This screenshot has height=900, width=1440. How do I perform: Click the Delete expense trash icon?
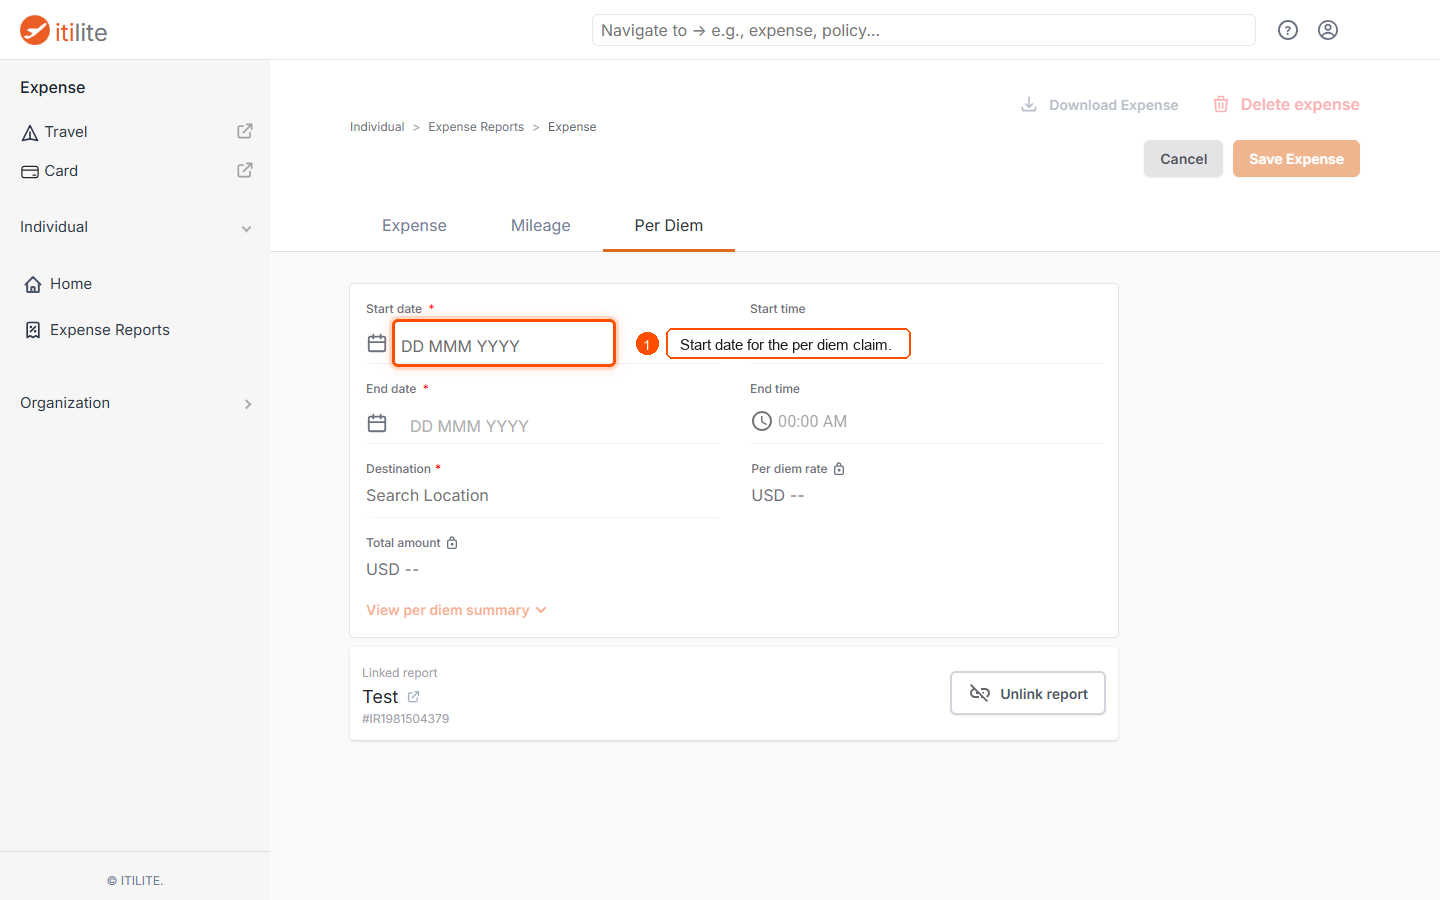point(1221,104)
